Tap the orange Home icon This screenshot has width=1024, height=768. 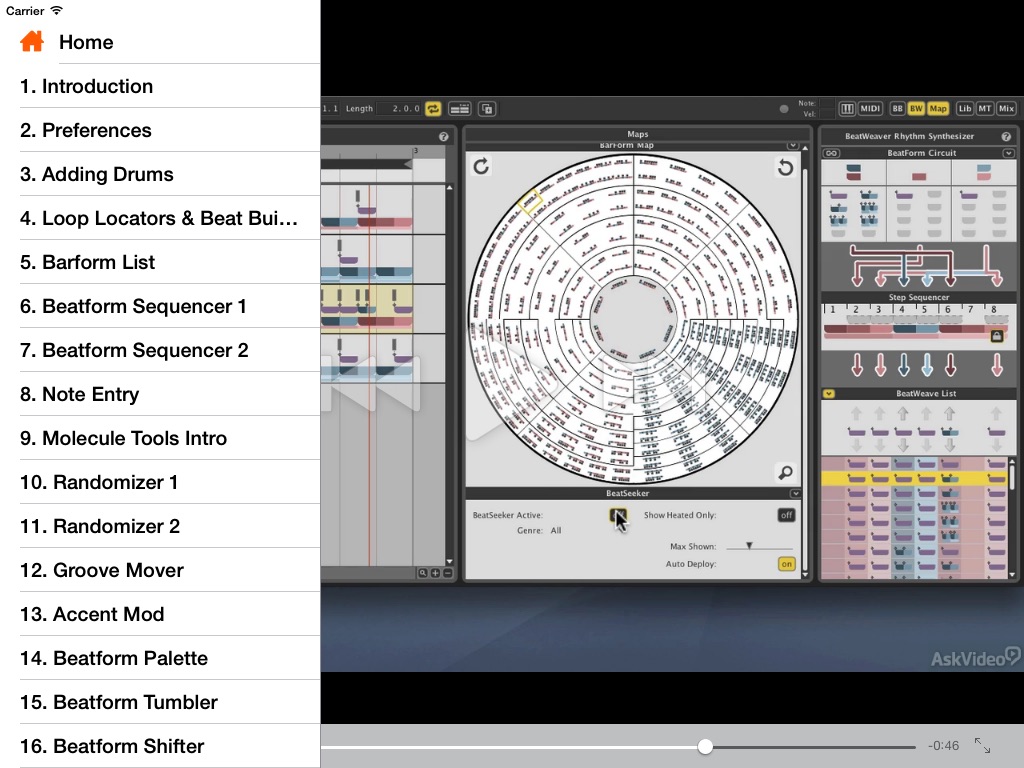[x=32, y=42]
